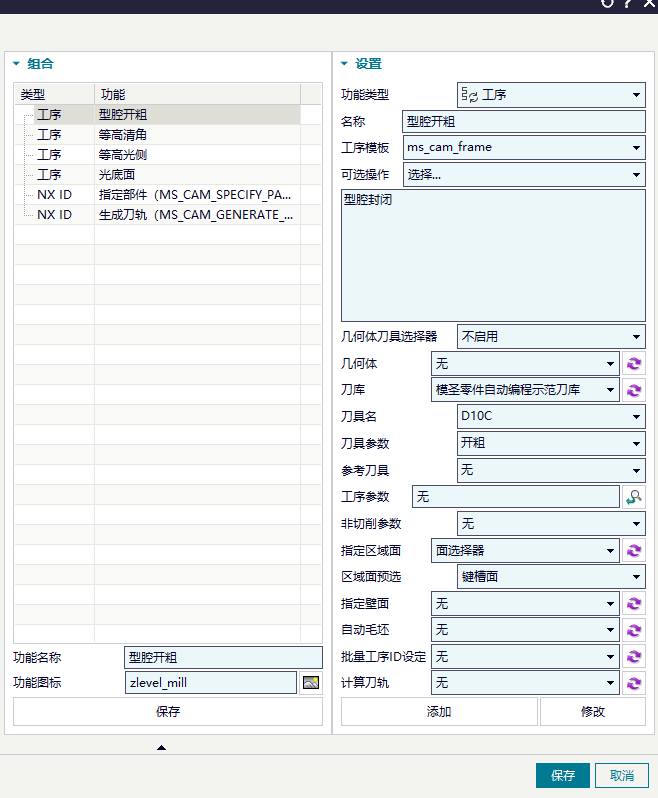Click refresh icon next to 刀库 dropdown
Screen dimensions: 658x798
tap(634, 390)
